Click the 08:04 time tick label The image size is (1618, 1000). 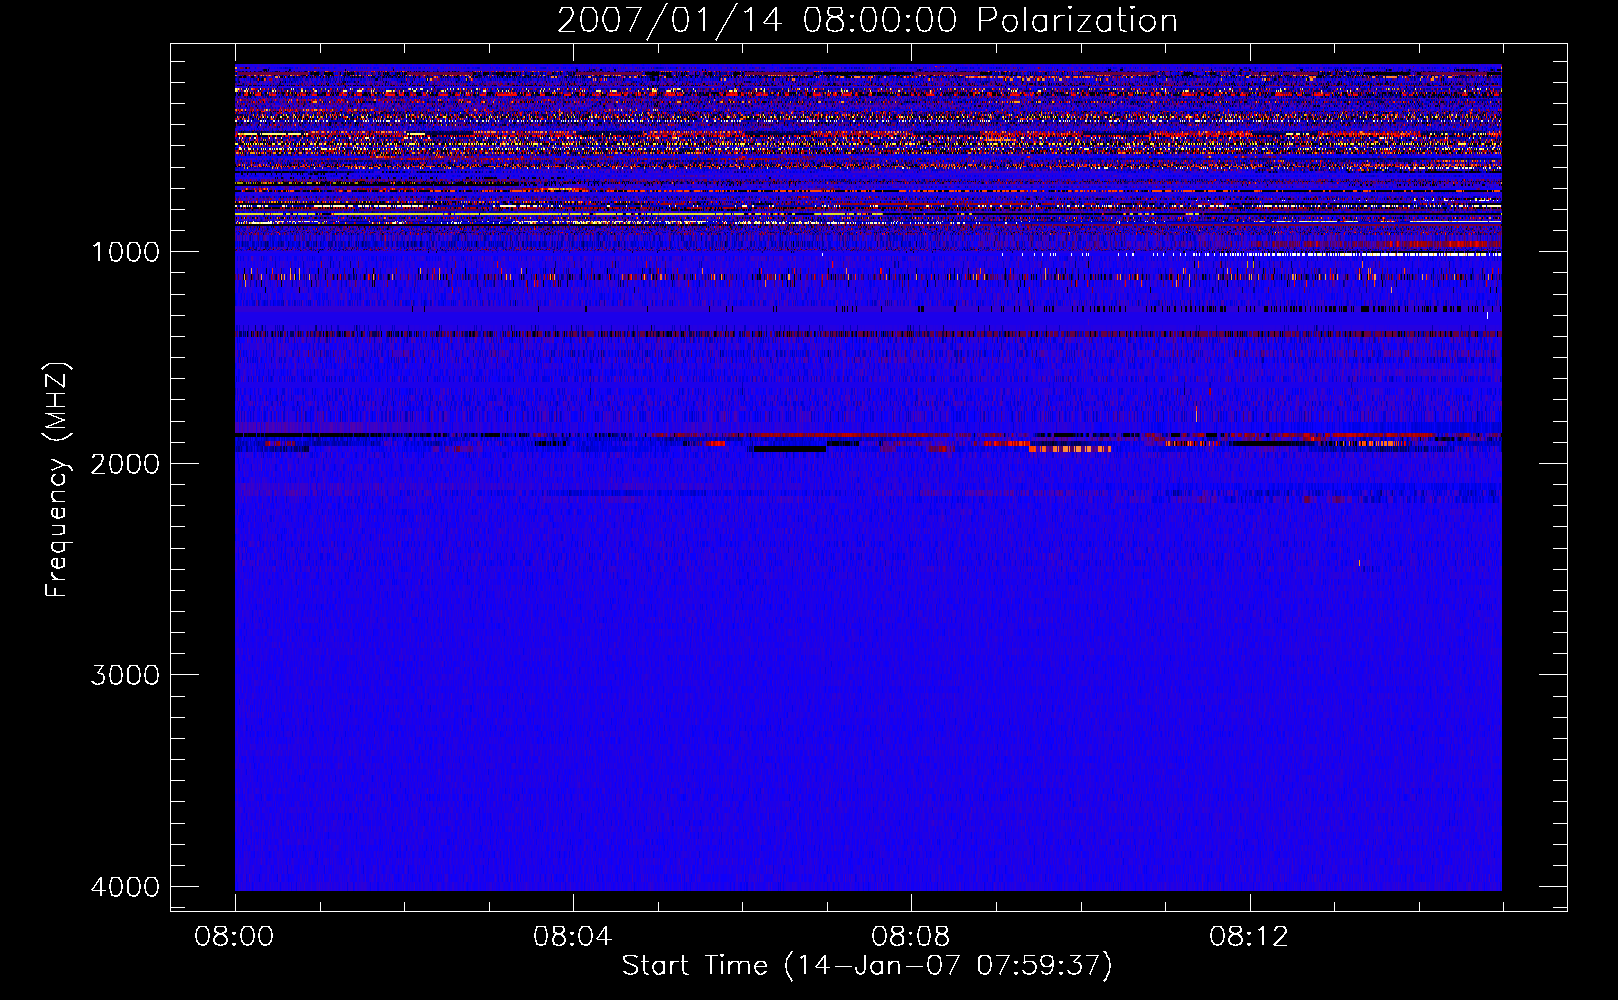(572, 937)
